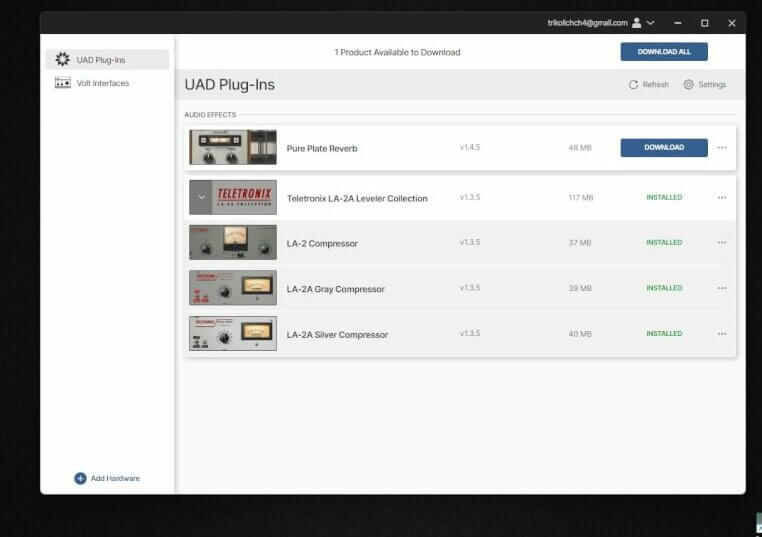Select the LA-2A Silver Compressor thumbnail

coord(233,333)
